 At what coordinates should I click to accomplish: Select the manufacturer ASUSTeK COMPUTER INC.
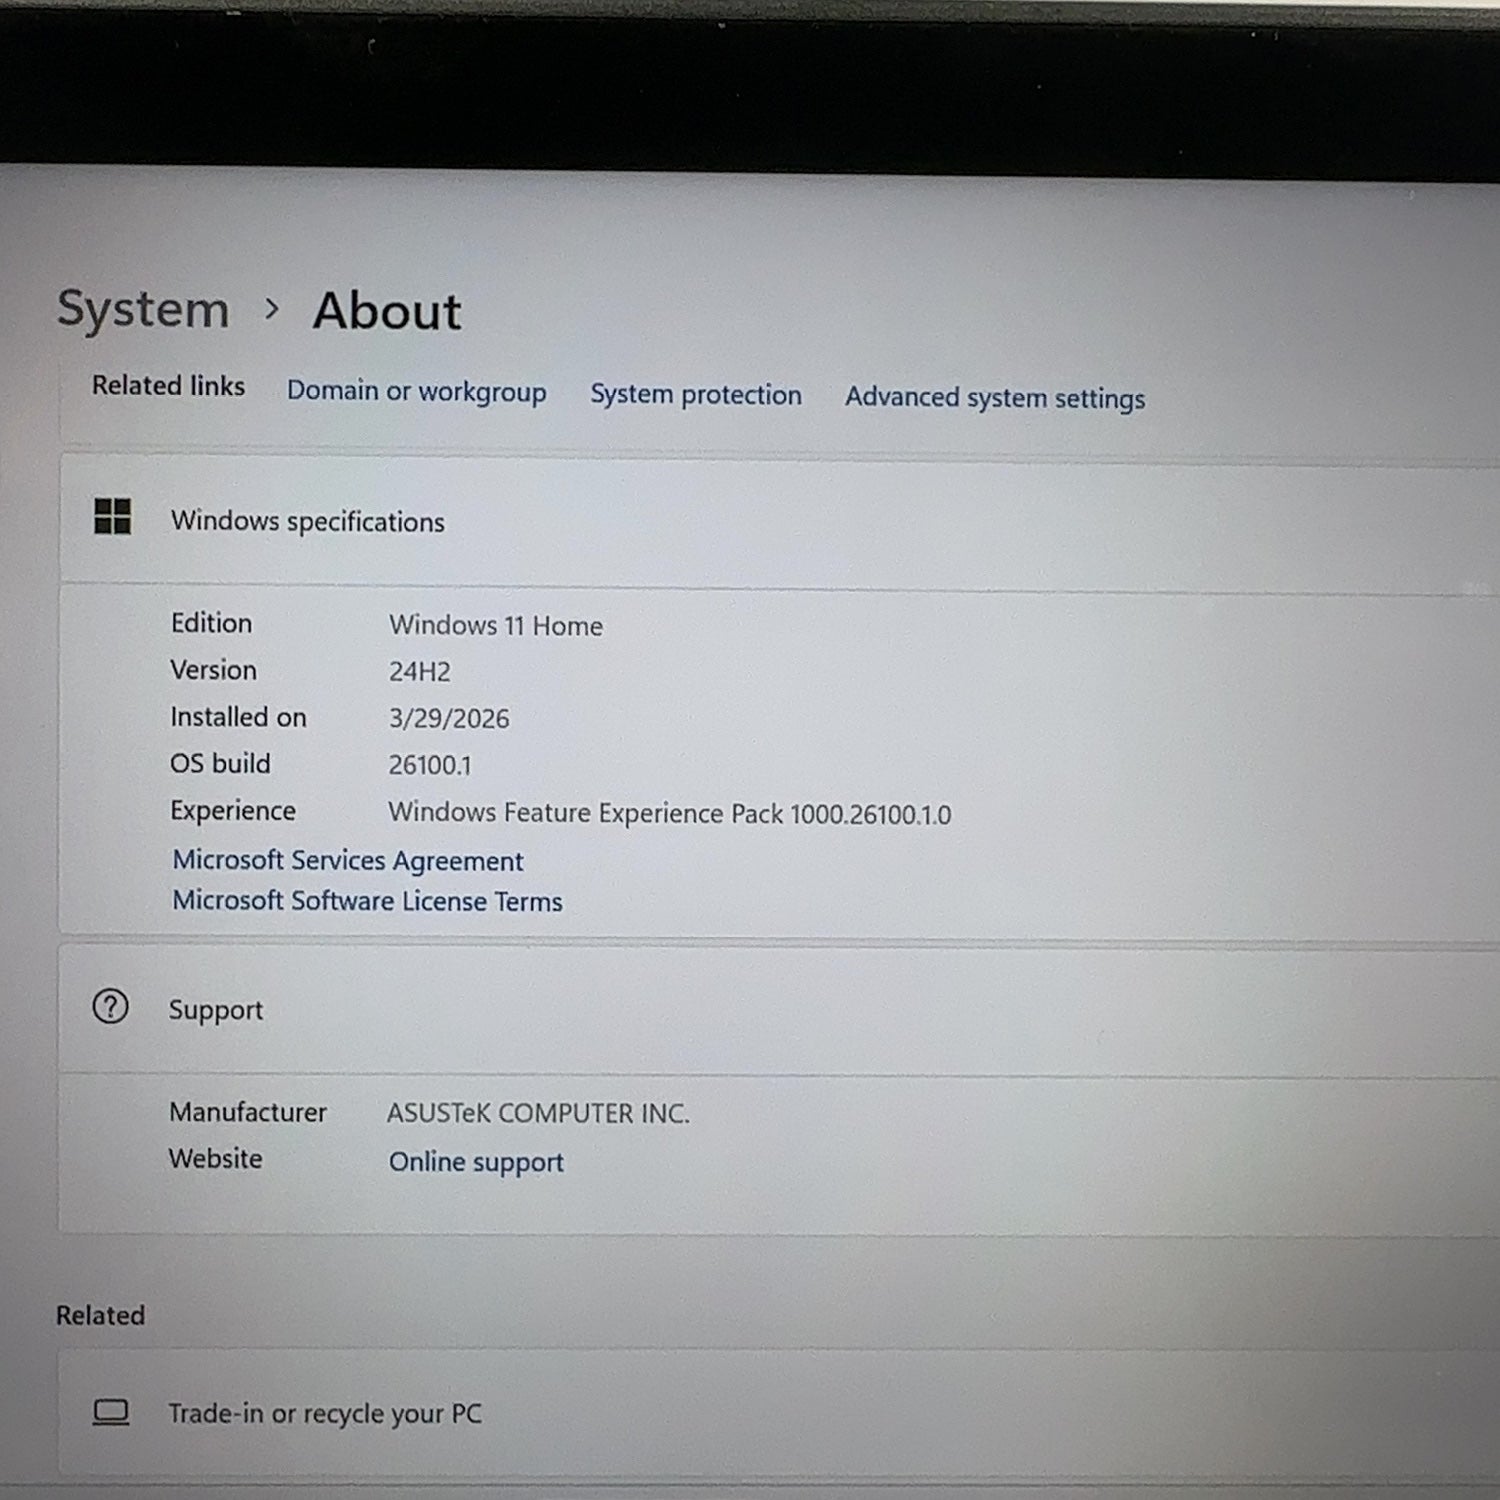[x=538, y=1113]
